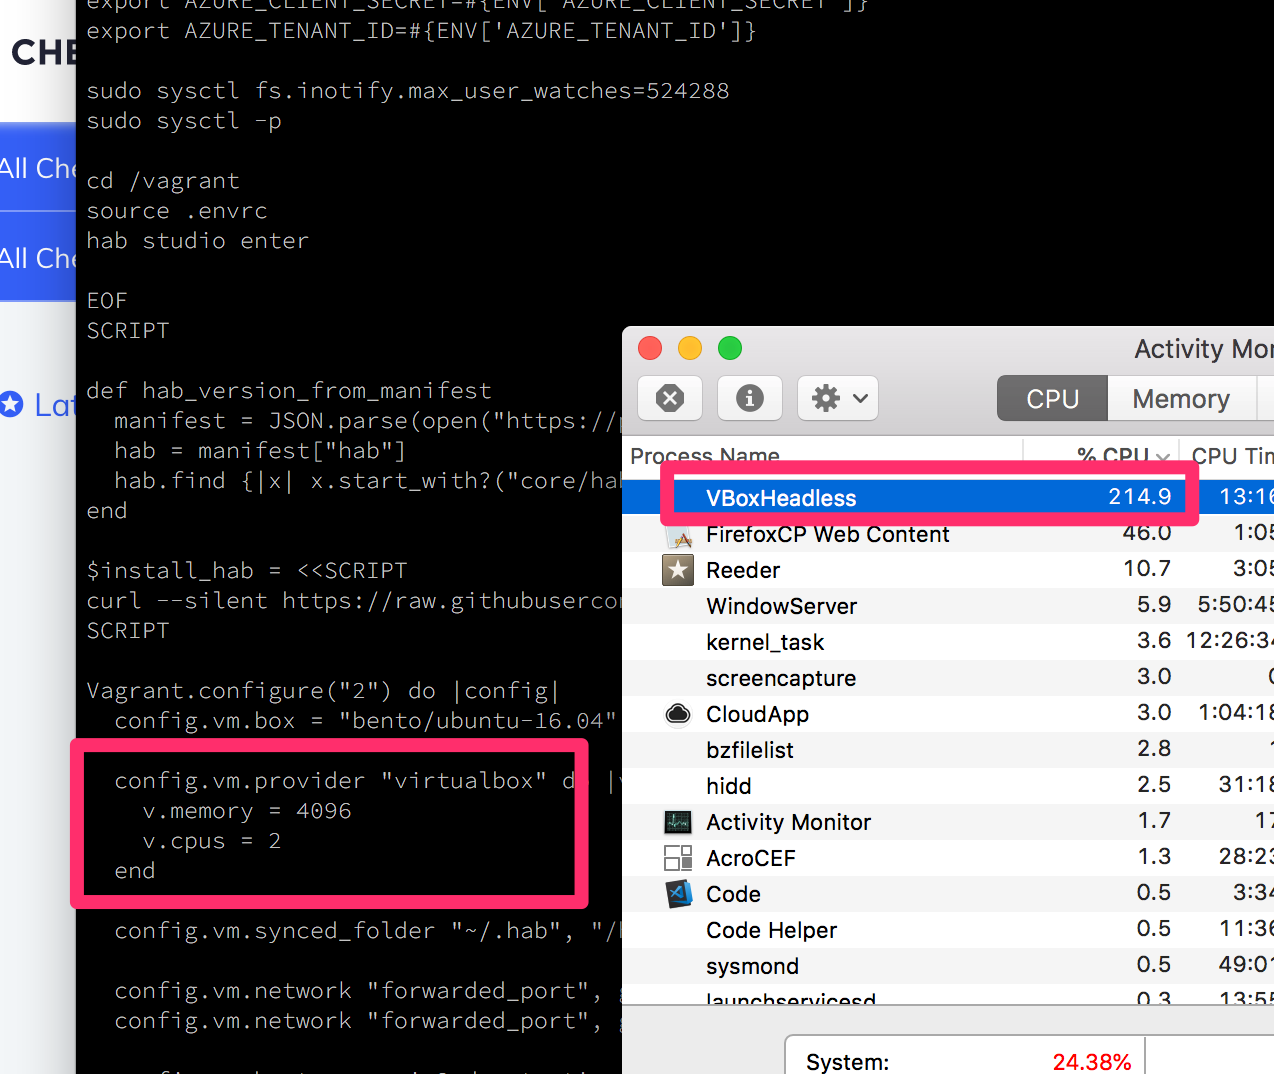
Task: Sort by Process Name column header
Action: click(x=705, y=455)
